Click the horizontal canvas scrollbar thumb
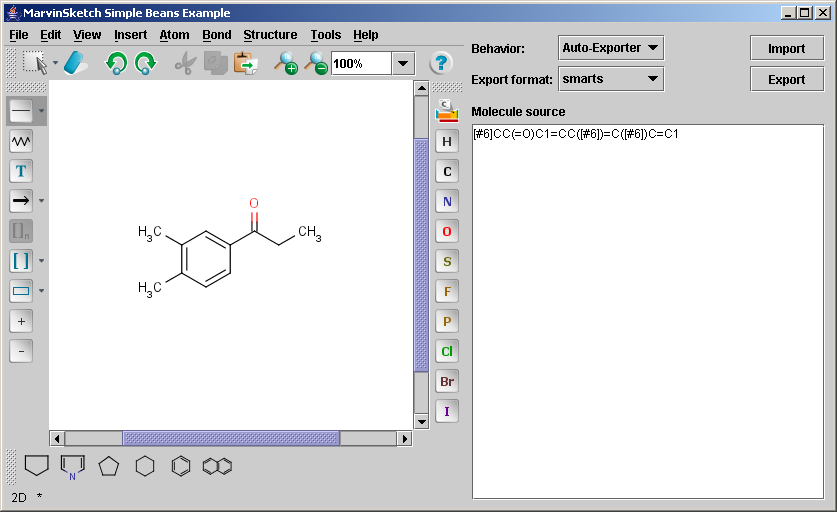 click(231, 438)
